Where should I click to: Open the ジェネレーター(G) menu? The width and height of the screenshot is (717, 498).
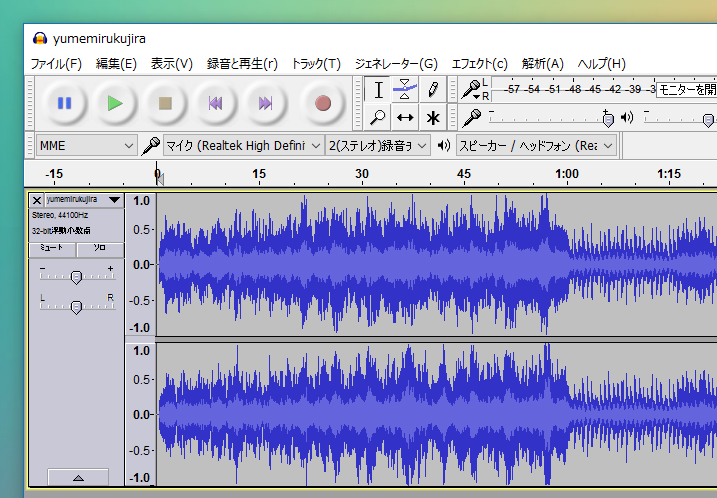click(396, 64)
